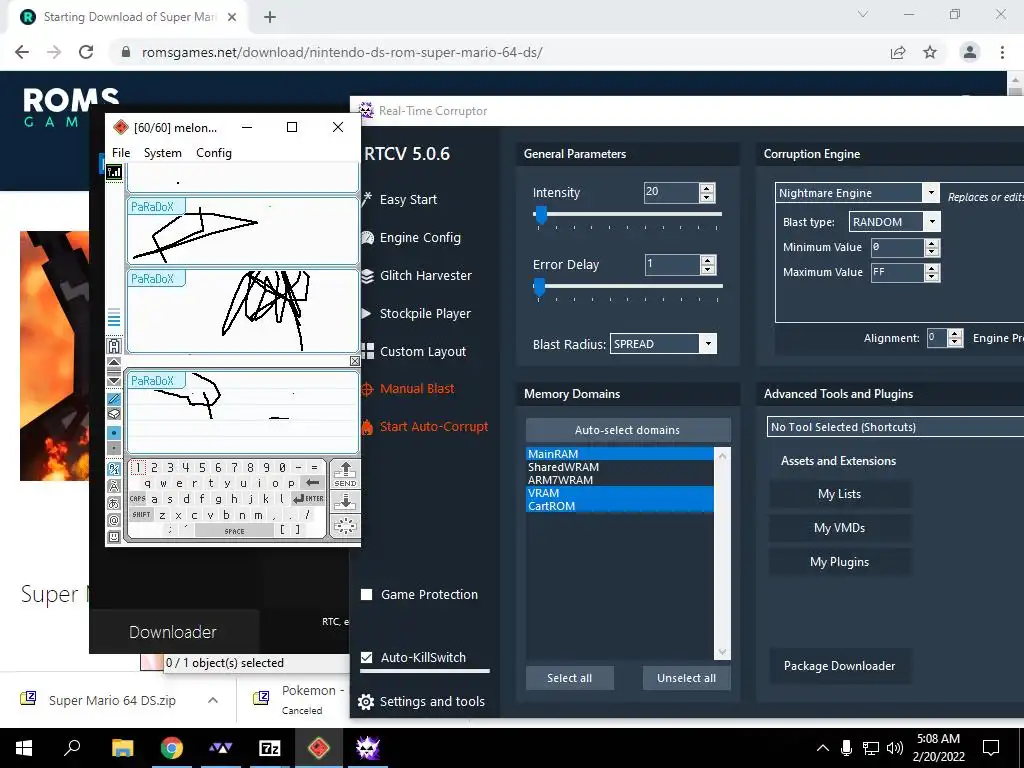The image size is (1024, 768).
Task: Increase the Maximum Value stepper
Action: click(932, 268)
